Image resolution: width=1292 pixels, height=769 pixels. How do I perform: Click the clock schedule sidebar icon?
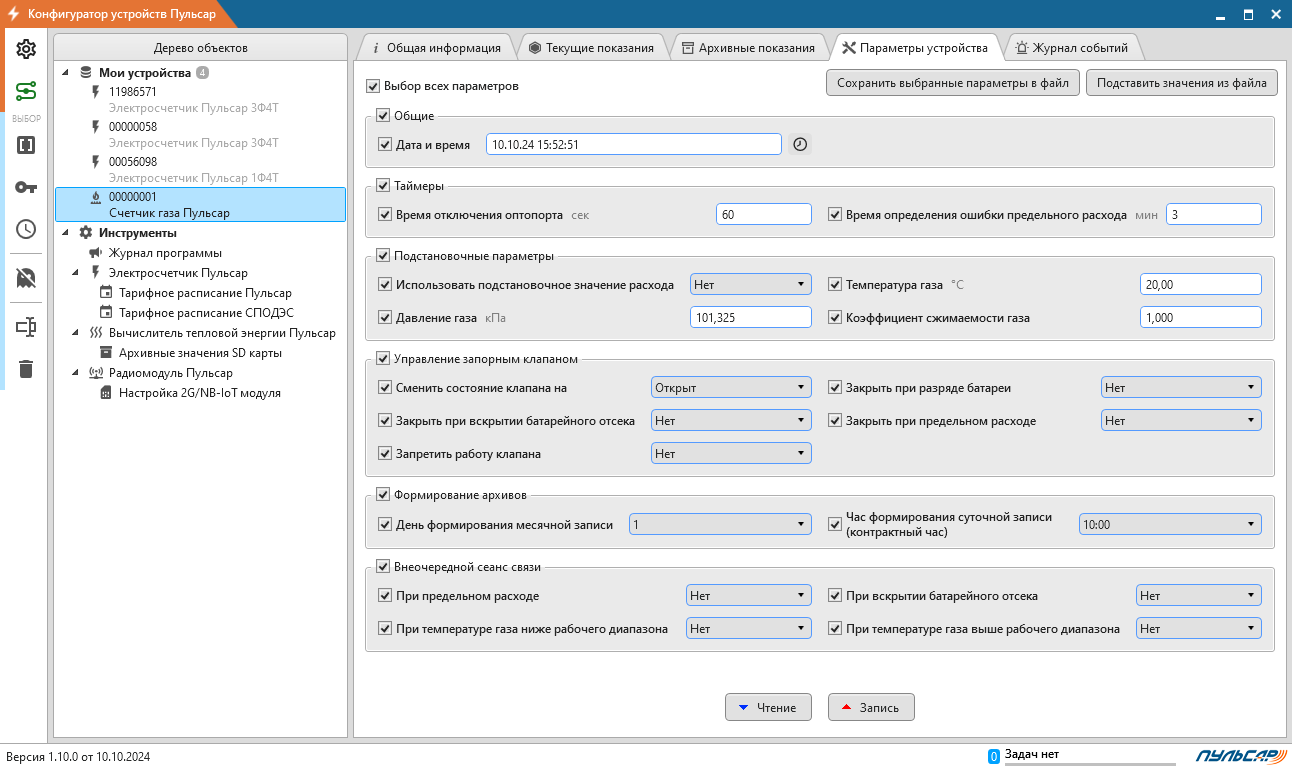click(x=26, y=229)
